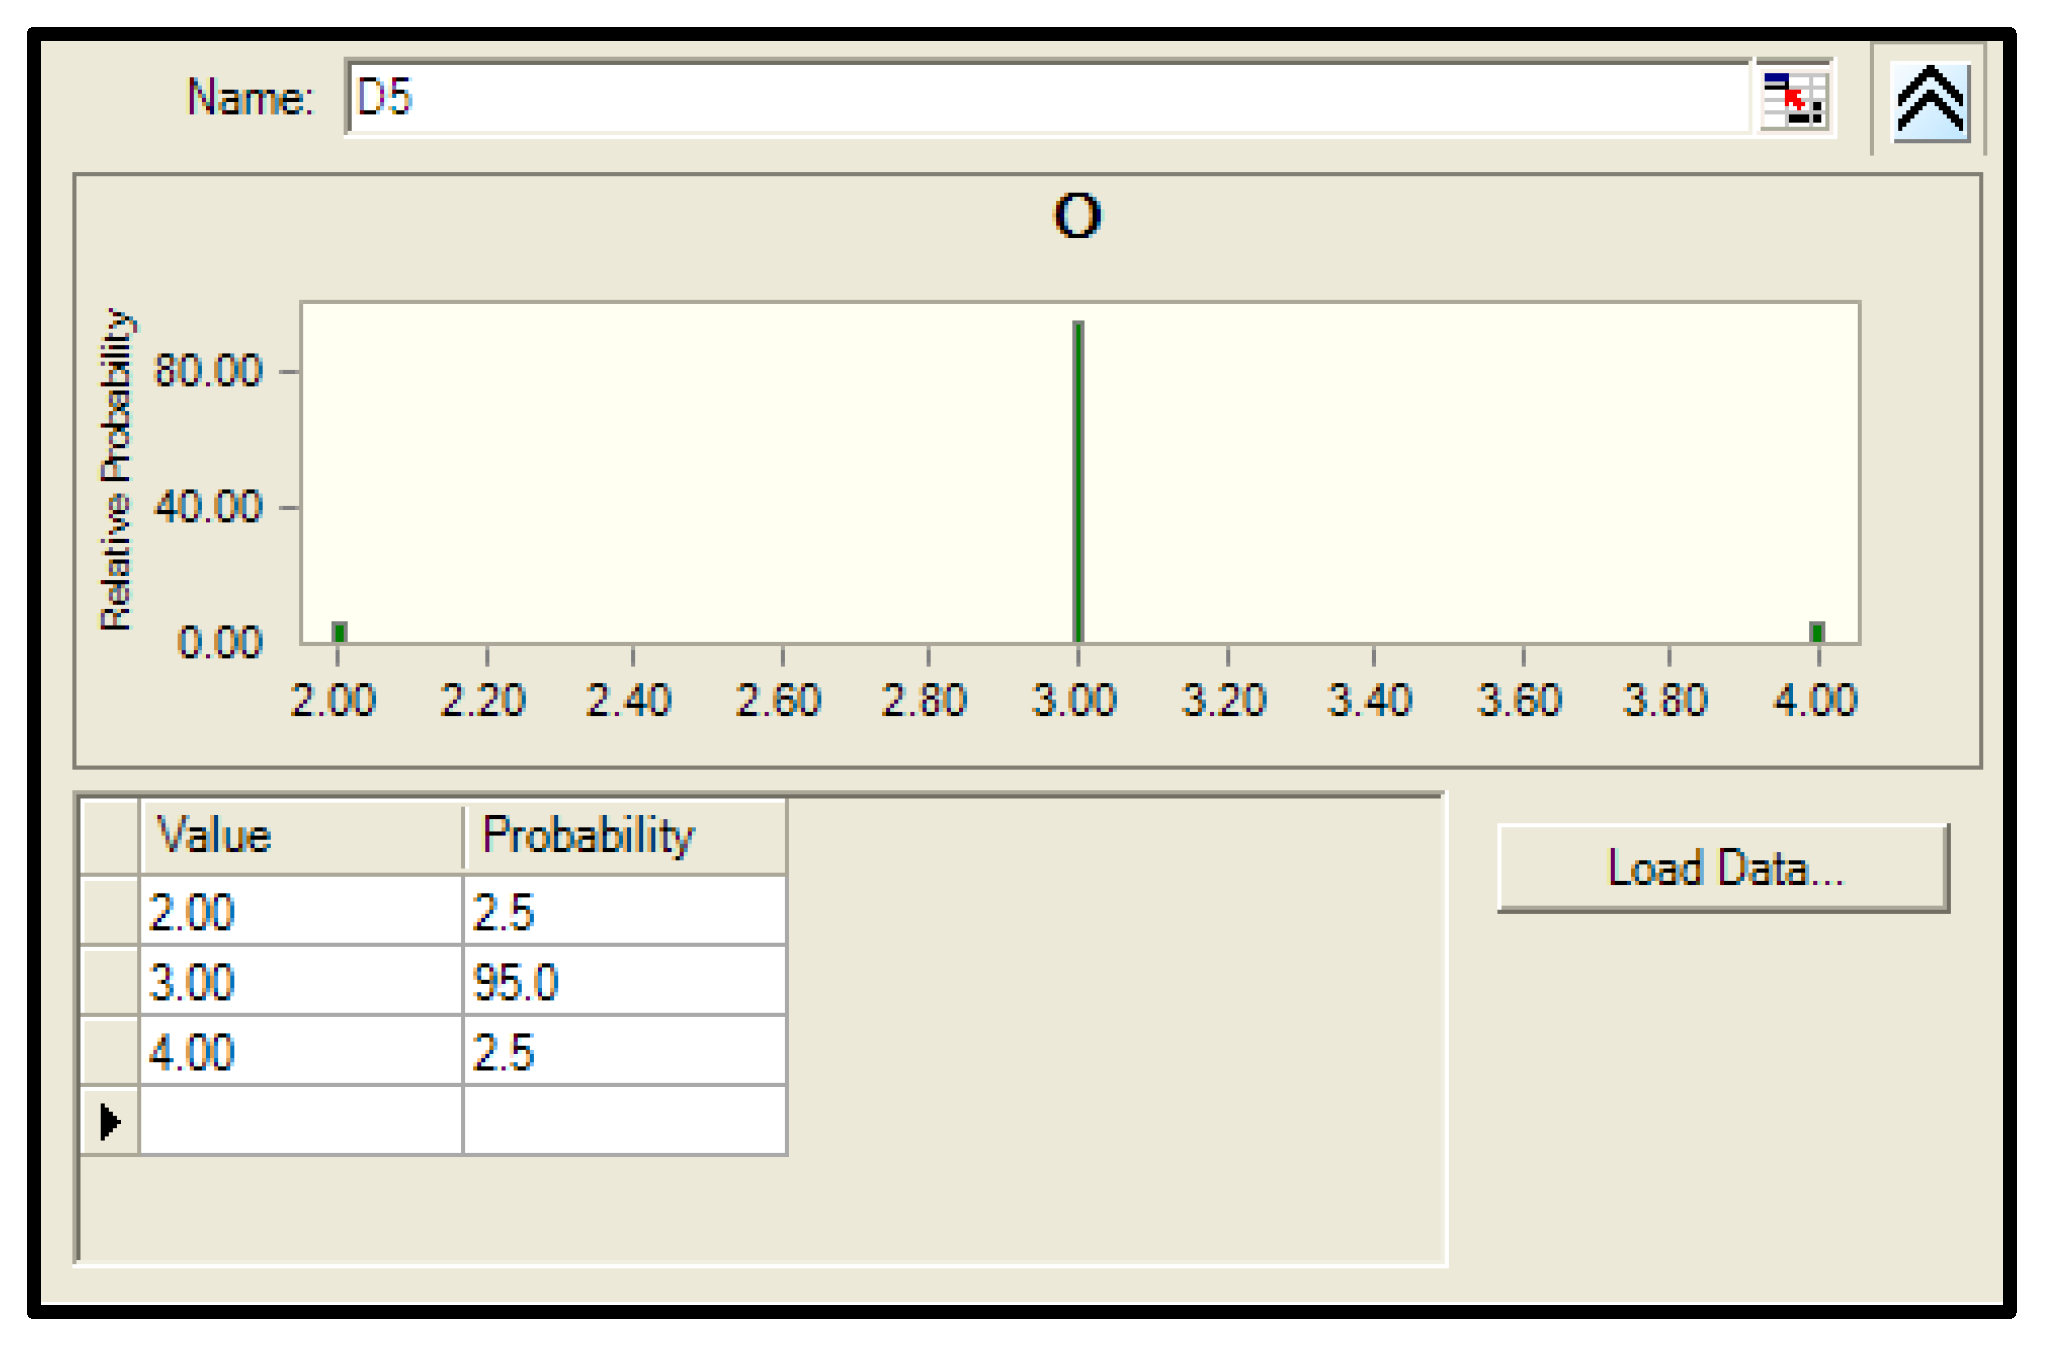Click the Probability column header
2049x1349 pixels.
pyautogui.click(x=624, y=836)
